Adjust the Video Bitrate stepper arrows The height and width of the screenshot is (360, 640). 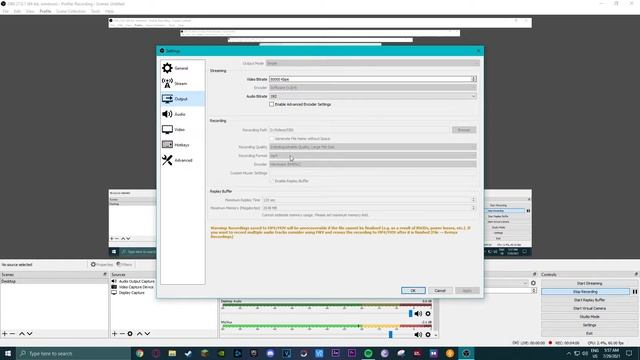[x=473, y=79]
